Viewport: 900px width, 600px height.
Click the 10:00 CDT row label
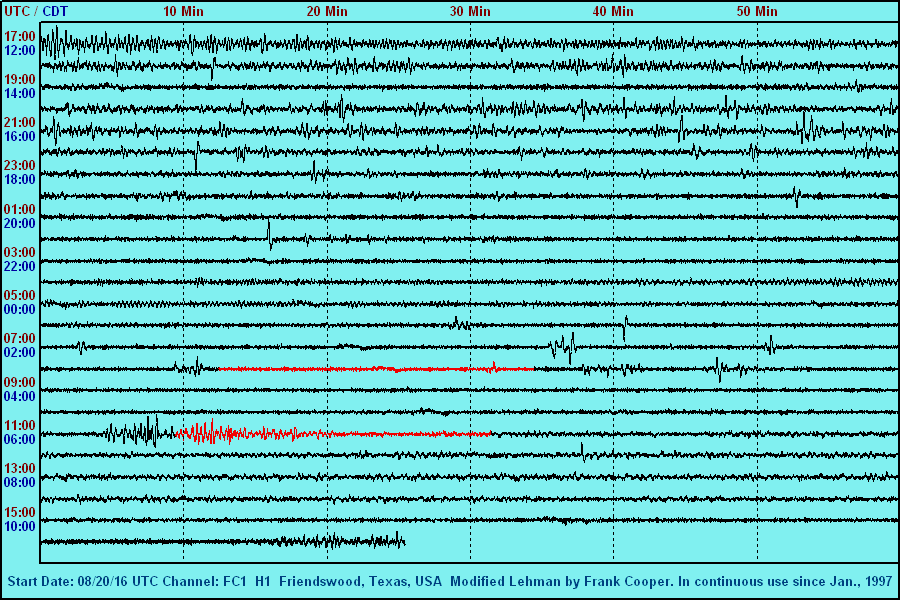pos(20,526)
